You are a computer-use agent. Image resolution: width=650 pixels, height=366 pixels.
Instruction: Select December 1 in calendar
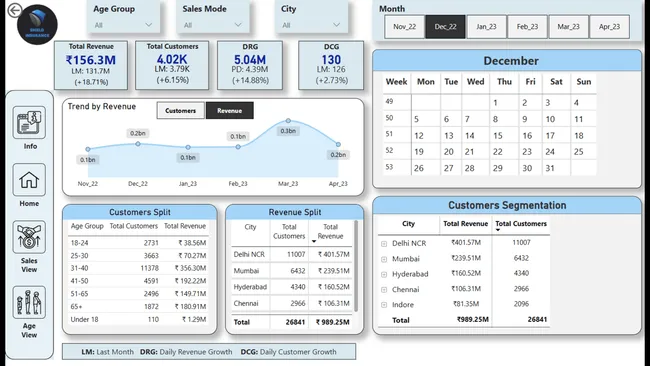pos(495,103)
